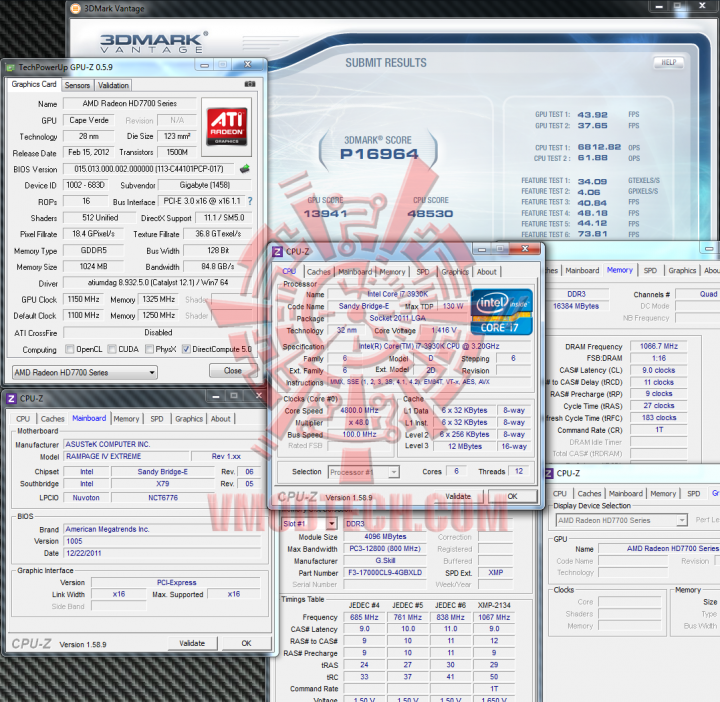Open the Memory tab in Mainboard CPU-Z window
The image size is (720, 702).
click(126, 419)
